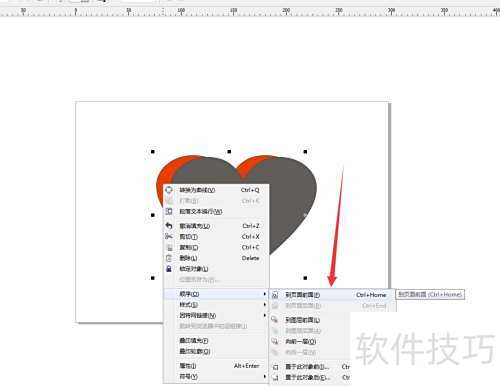Expand the Symbol (符号) submenu
The height and width of the screenshot is (386, 500).
pyautogui.click(x=216, y=377)
